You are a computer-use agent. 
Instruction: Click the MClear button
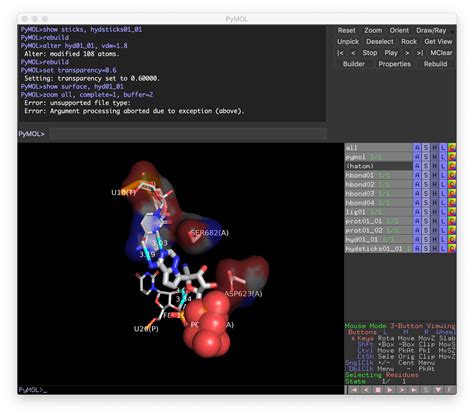click(441, 53)
